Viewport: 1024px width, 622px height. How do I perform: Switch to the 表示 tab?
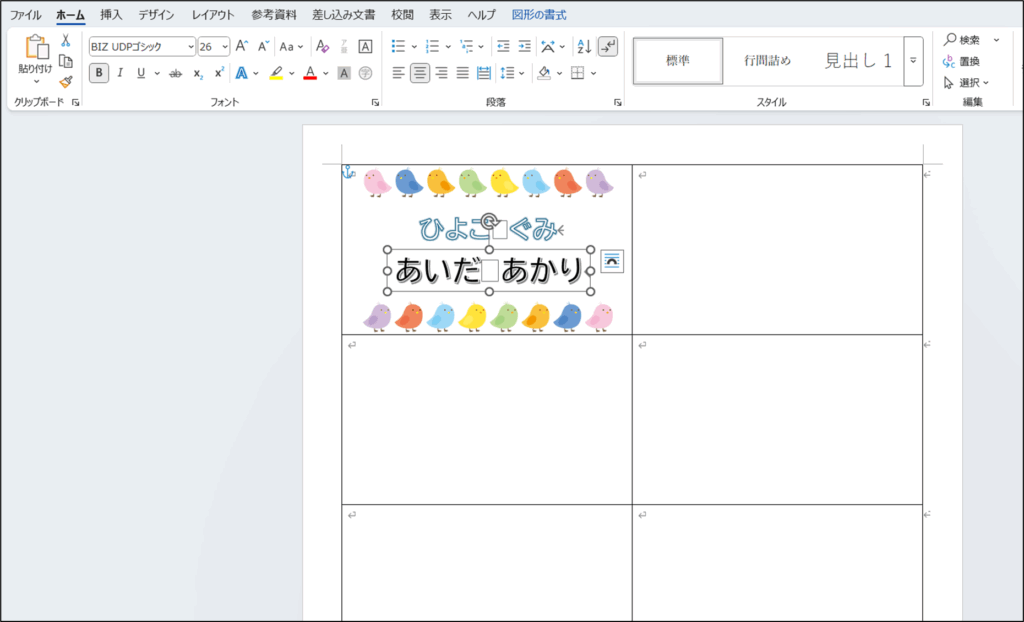(440, 14)
